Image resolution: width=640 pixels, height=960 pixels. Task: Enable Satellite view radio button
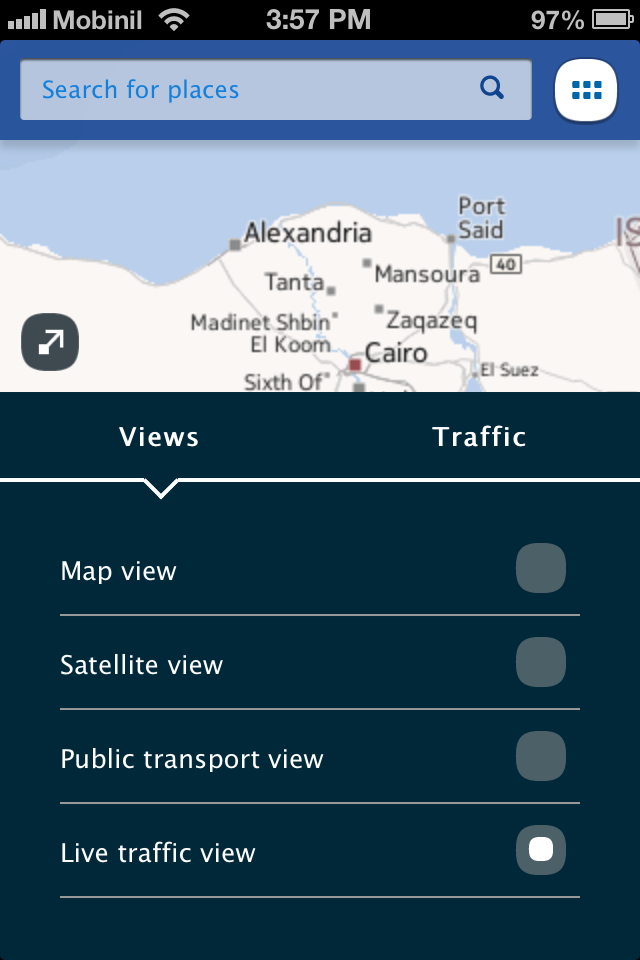541,662
